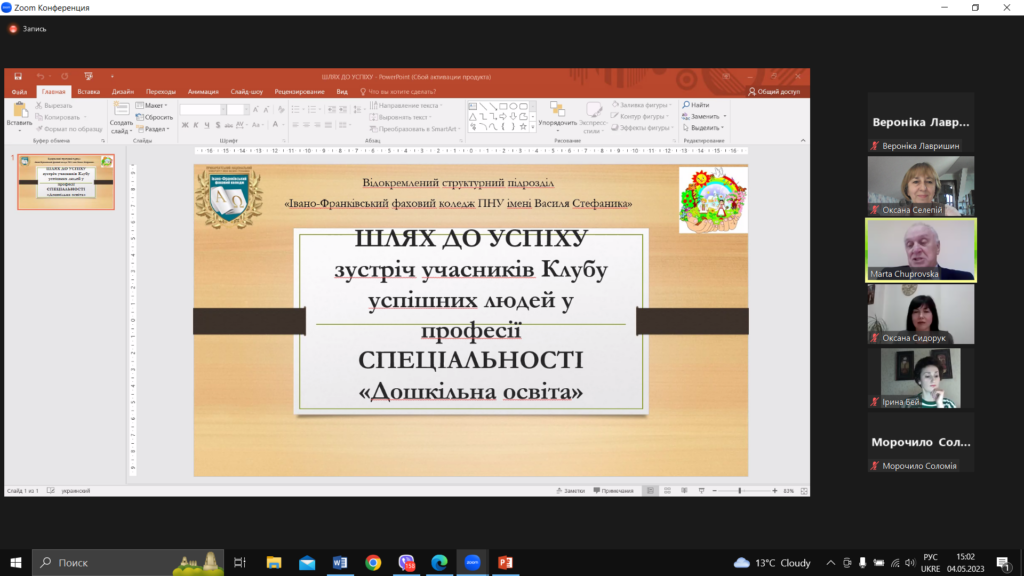Viewport: 1024px width, 576px height.
Task: Click the Find (Найти) magnifier button
Action: coord(696,105)
